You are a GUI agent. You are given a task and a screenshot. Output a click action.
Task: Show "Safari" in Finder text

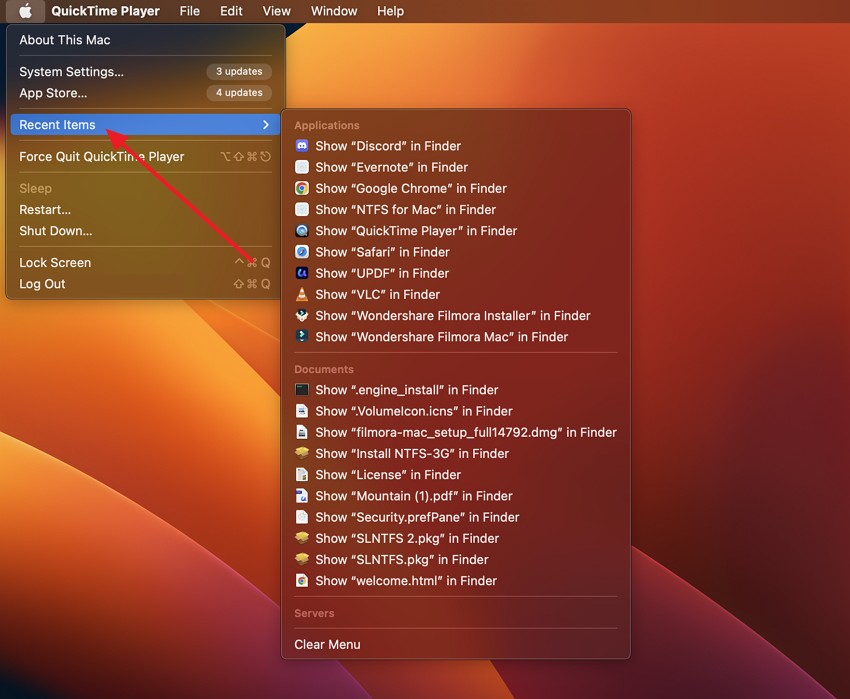pyautogui.click(x=383, y=252)
